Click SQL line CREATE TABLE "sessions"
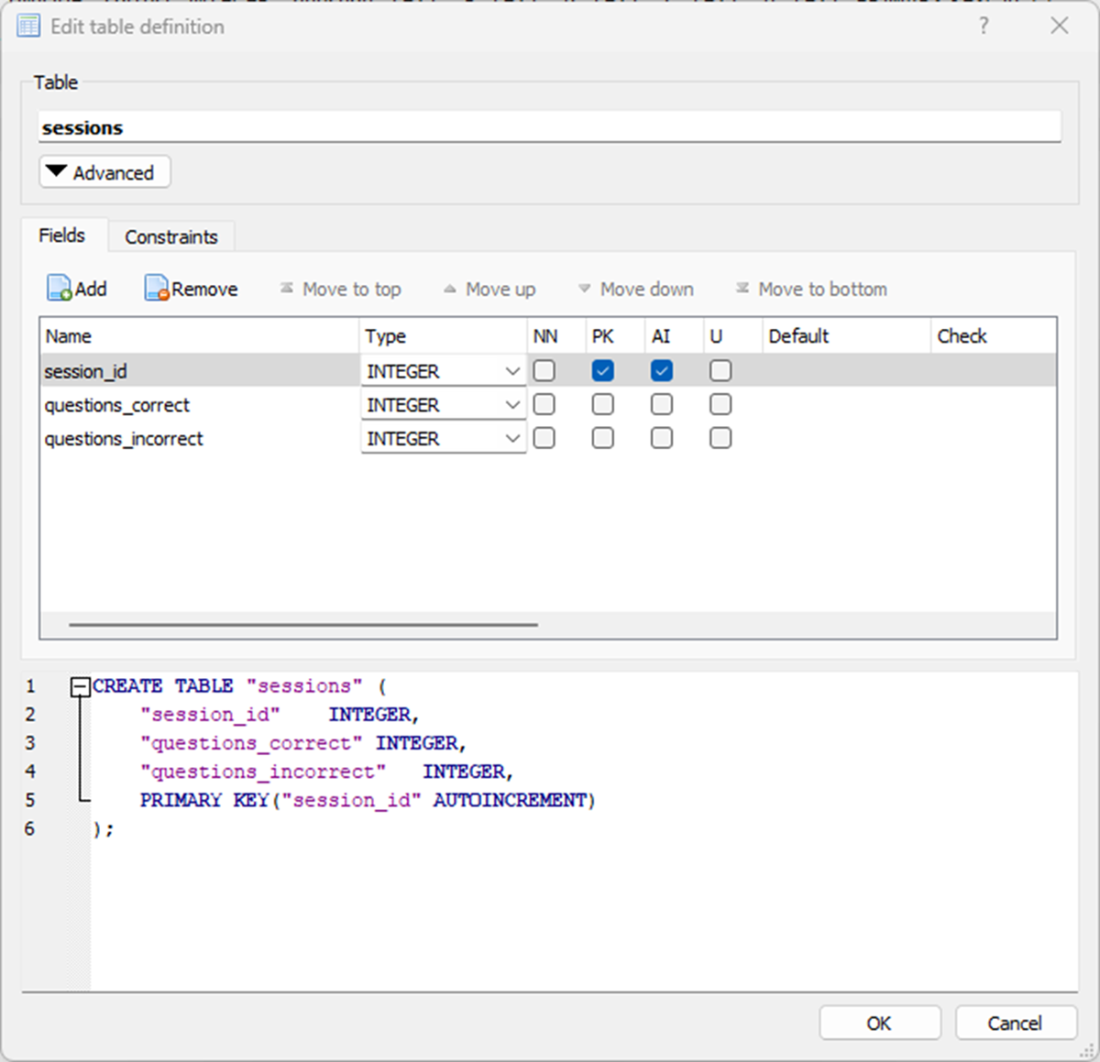 click(x=239, y=686)
